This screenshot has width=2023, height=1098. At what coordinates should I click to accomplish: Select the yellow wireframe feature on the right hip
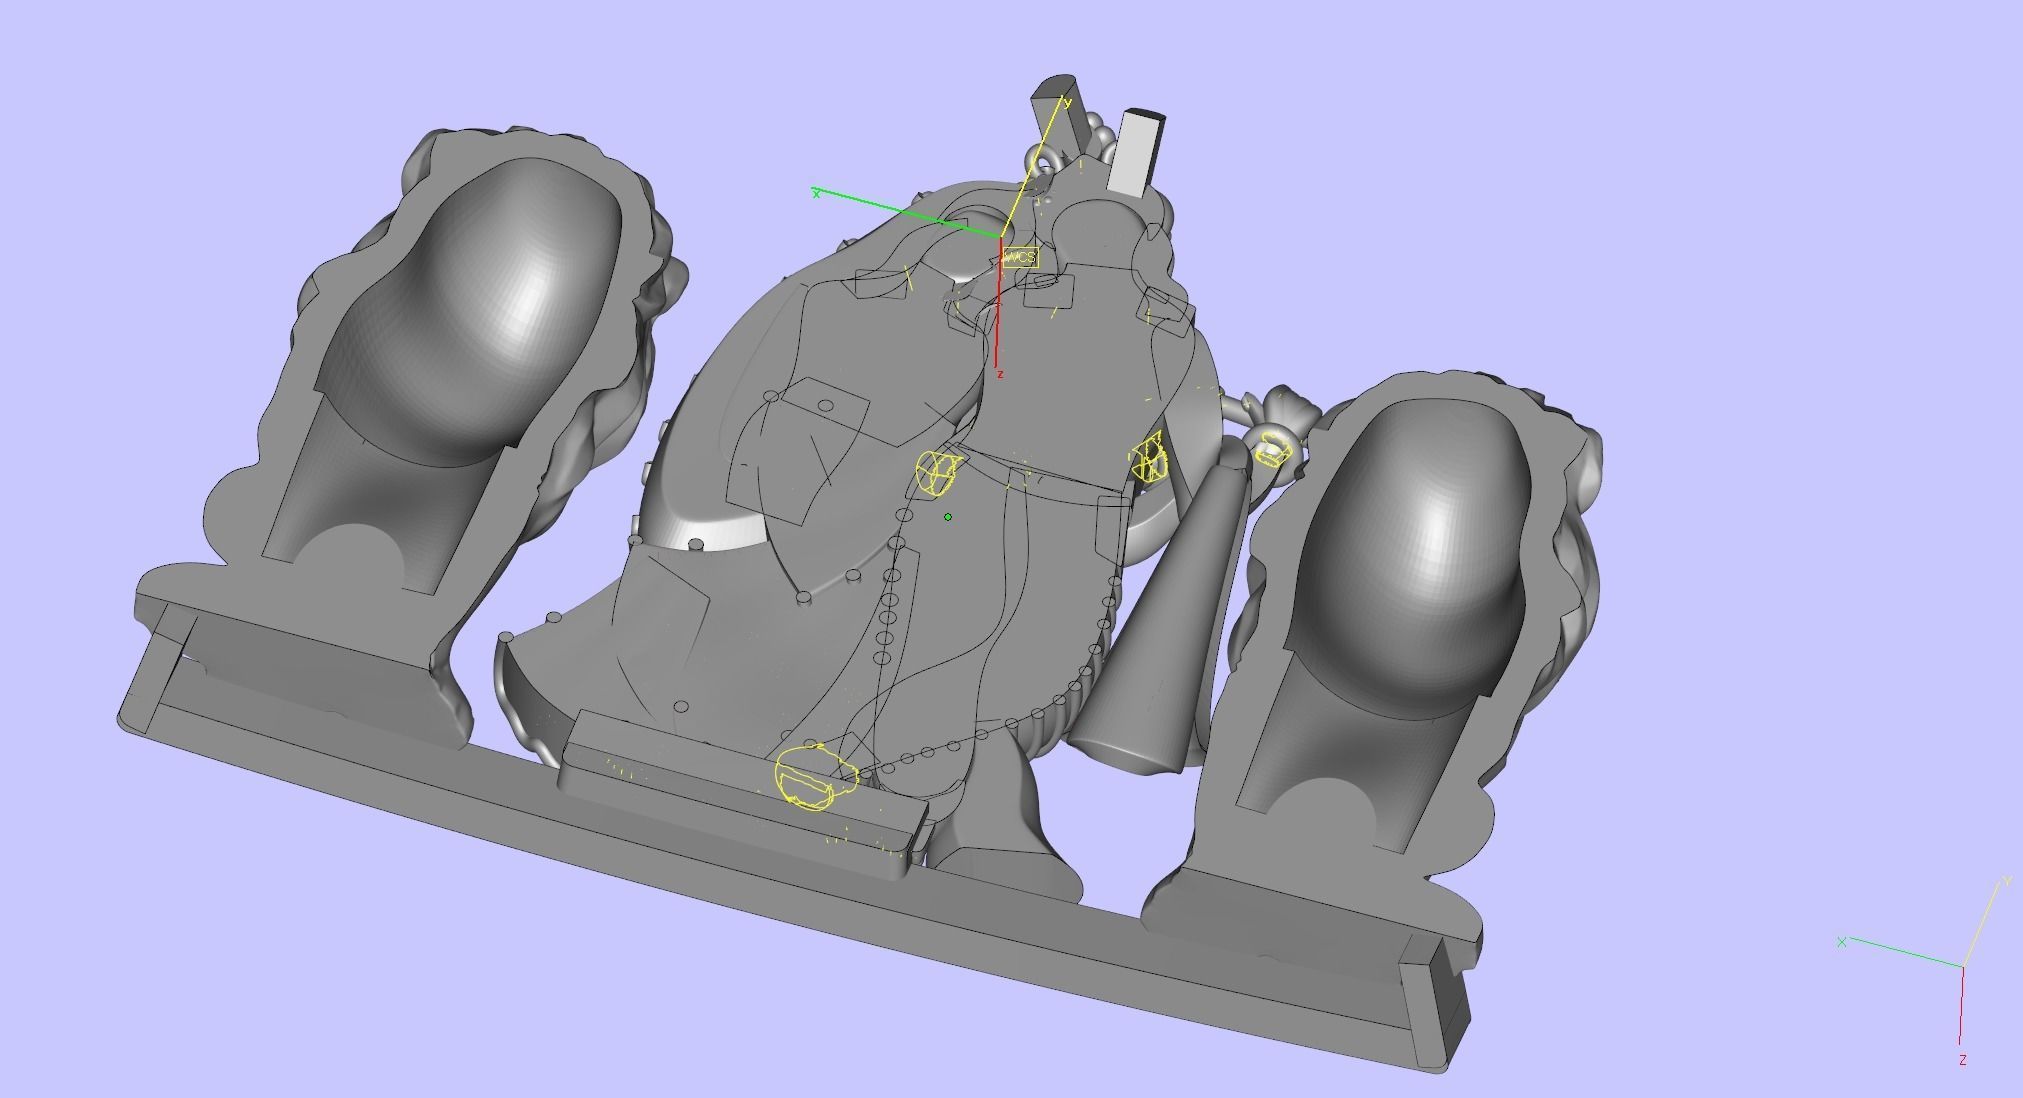tap(1148, 459)
